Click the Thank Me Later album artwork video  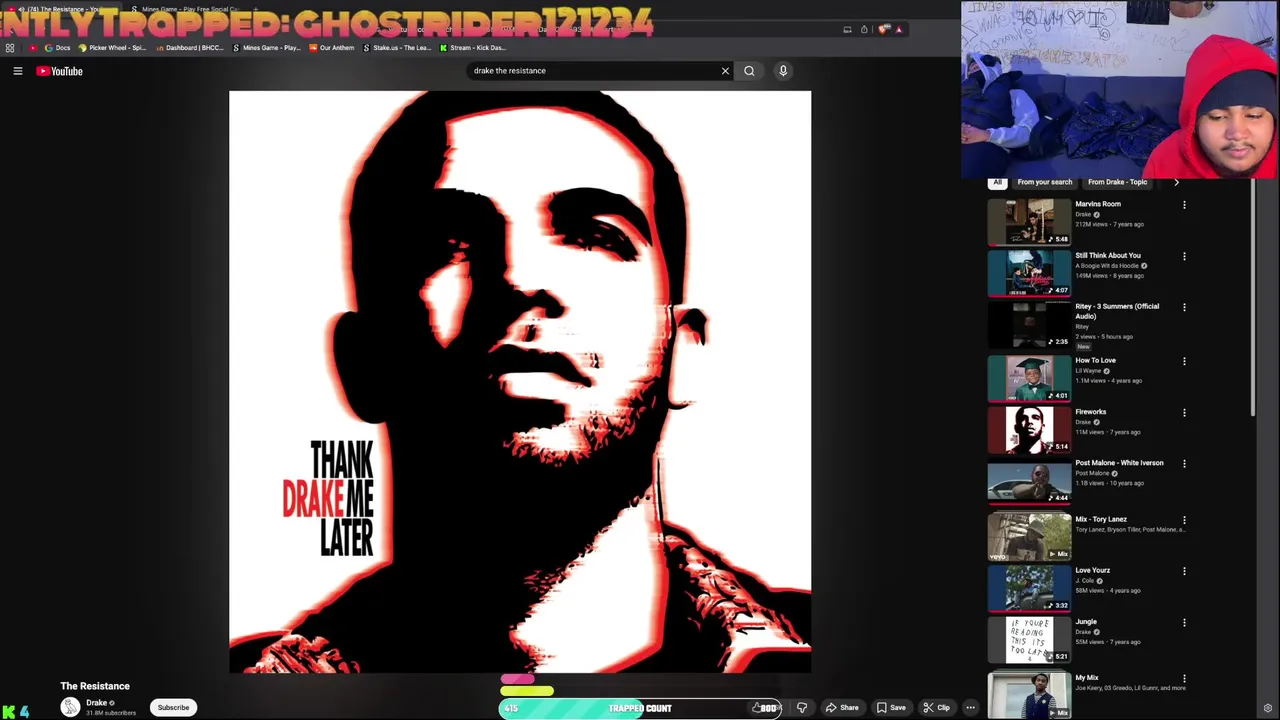520,382
